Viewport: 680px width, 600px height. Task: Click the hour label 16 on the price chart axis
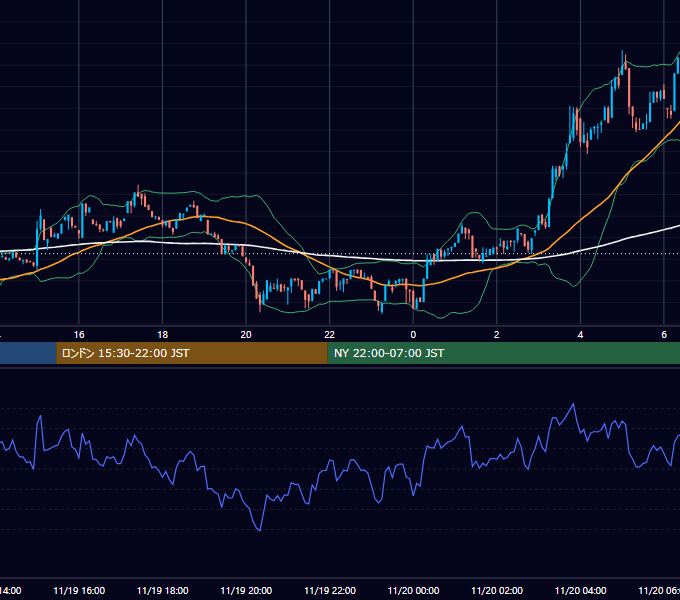click(79, 334)
